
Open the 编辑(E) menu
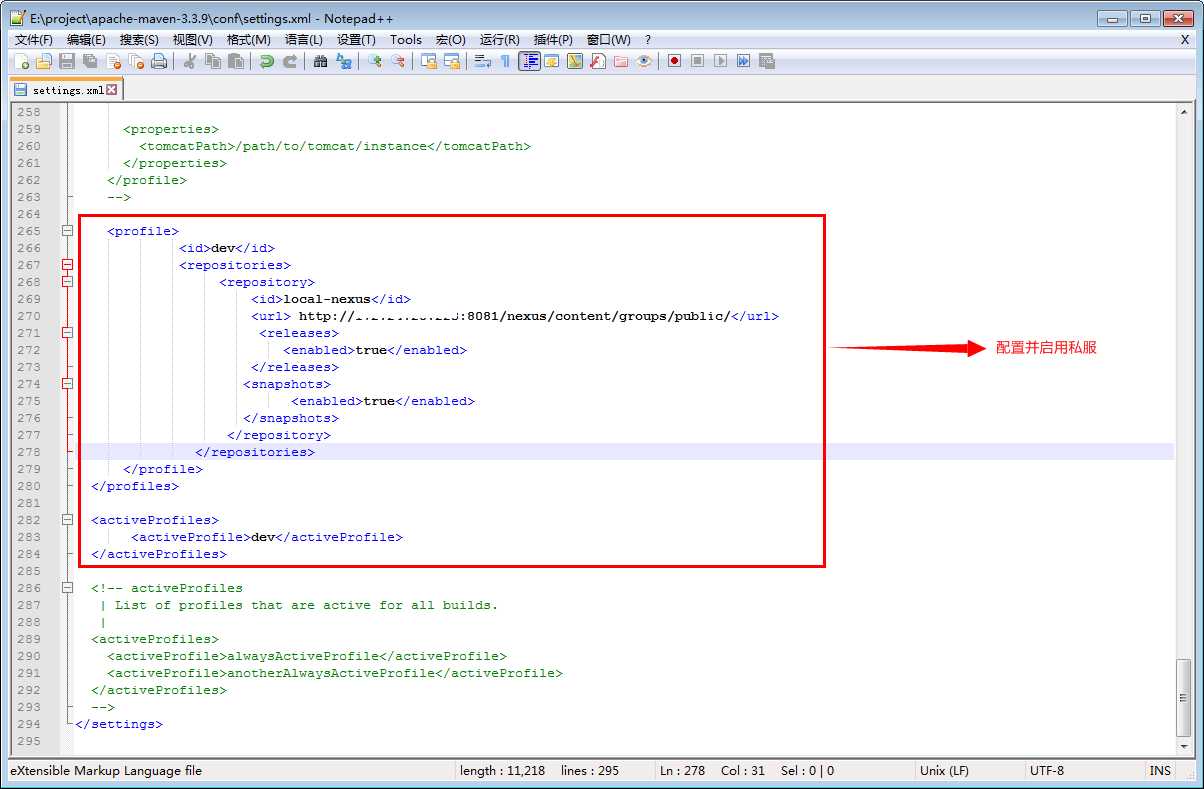pyautogui.click(x=86, y=39)
